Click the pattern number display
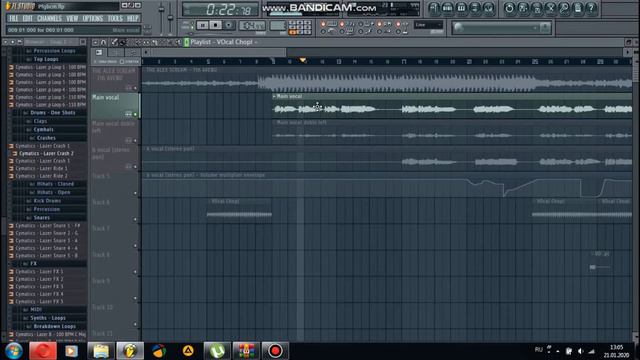This screenshot has width=640, height=360. 278,25
